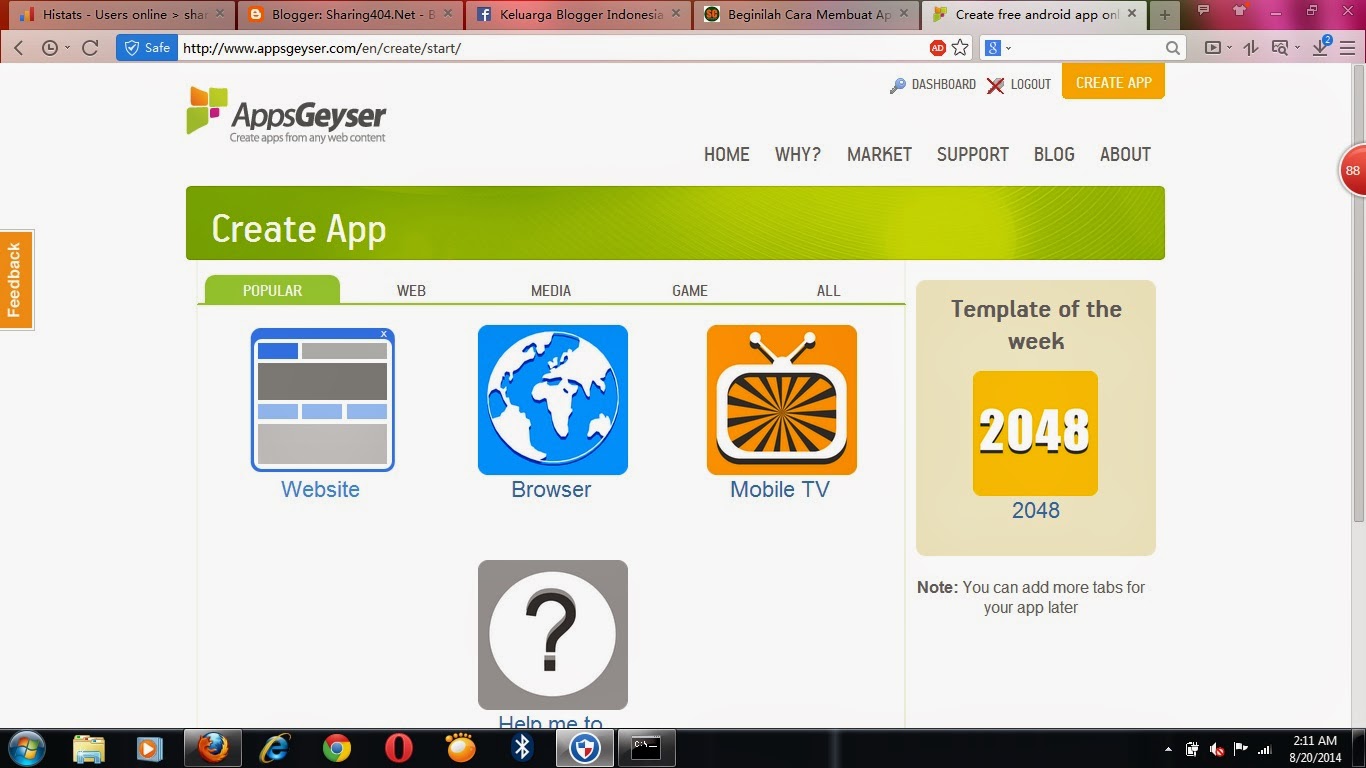Click the Website text link
This screenshot has height=768, width=1366.
click(x=320, y=489)
